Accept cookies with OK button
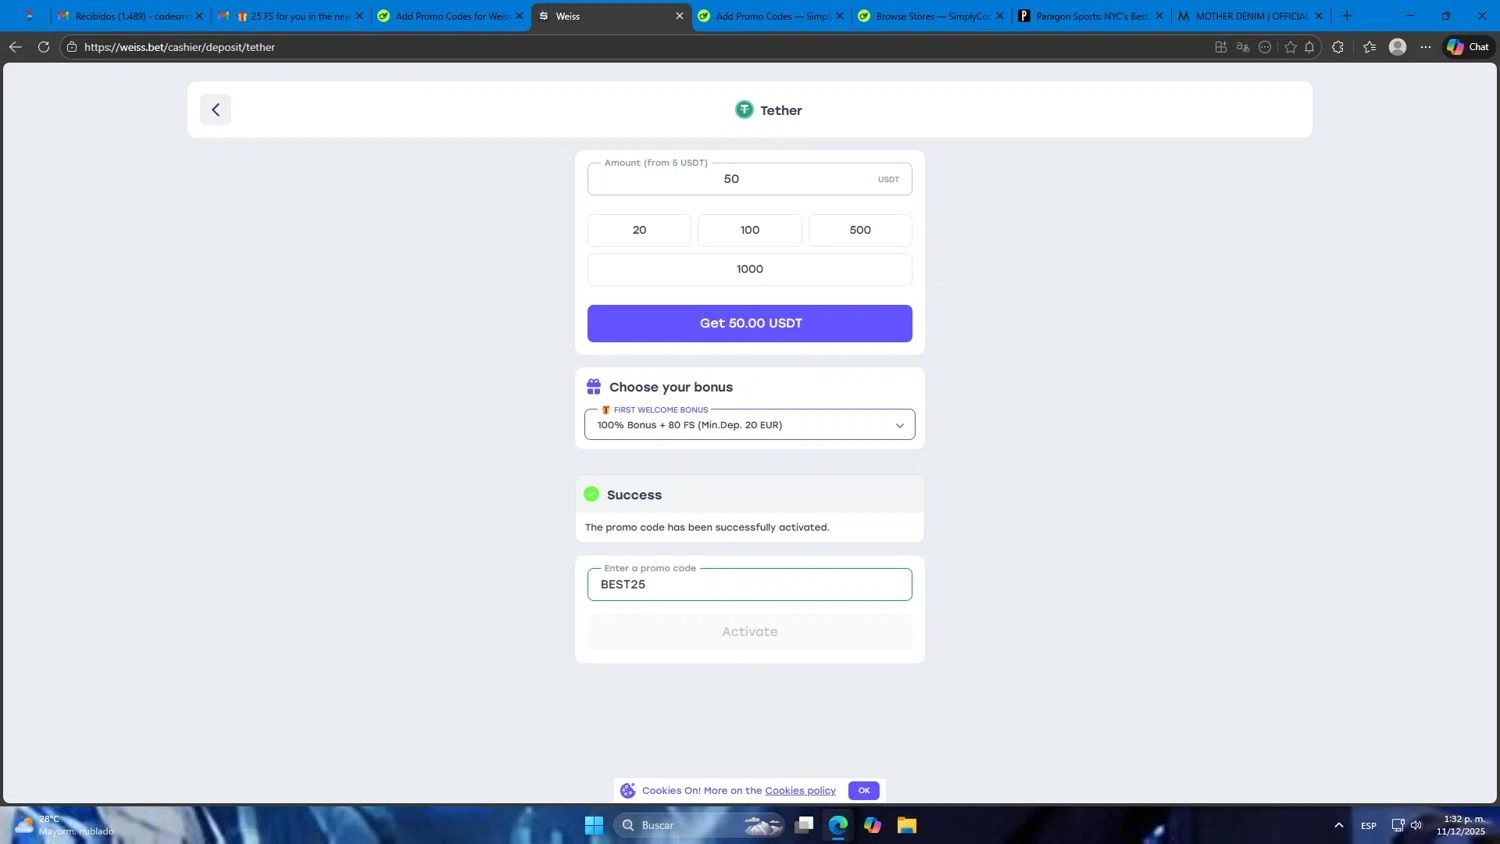Screen dimensions: 1500x844 (x=864, y=790)
